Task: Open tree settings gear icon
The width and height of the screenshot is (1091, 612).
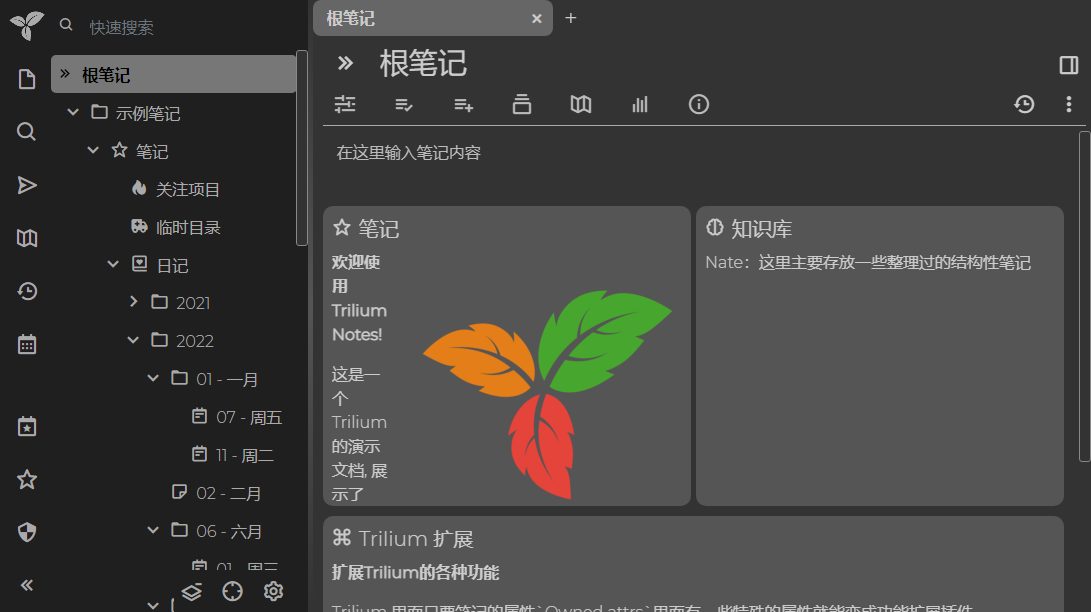Action: click(273, 591)
